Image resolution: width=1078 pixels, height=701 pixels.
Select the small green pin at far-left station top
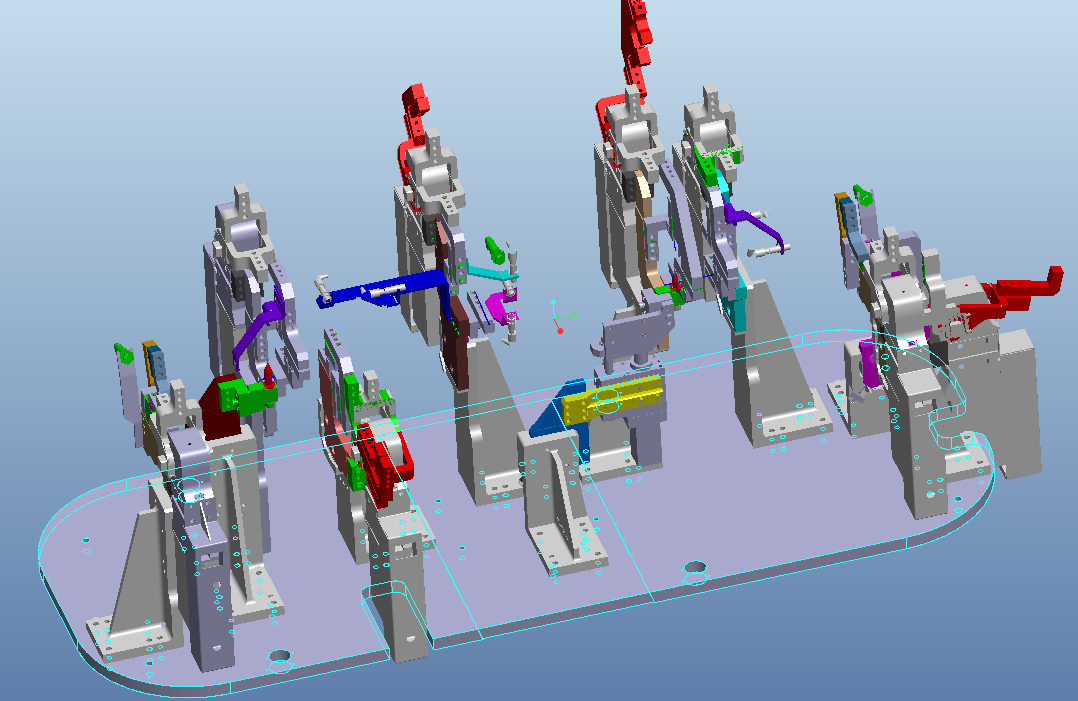[x=124, y=353]
